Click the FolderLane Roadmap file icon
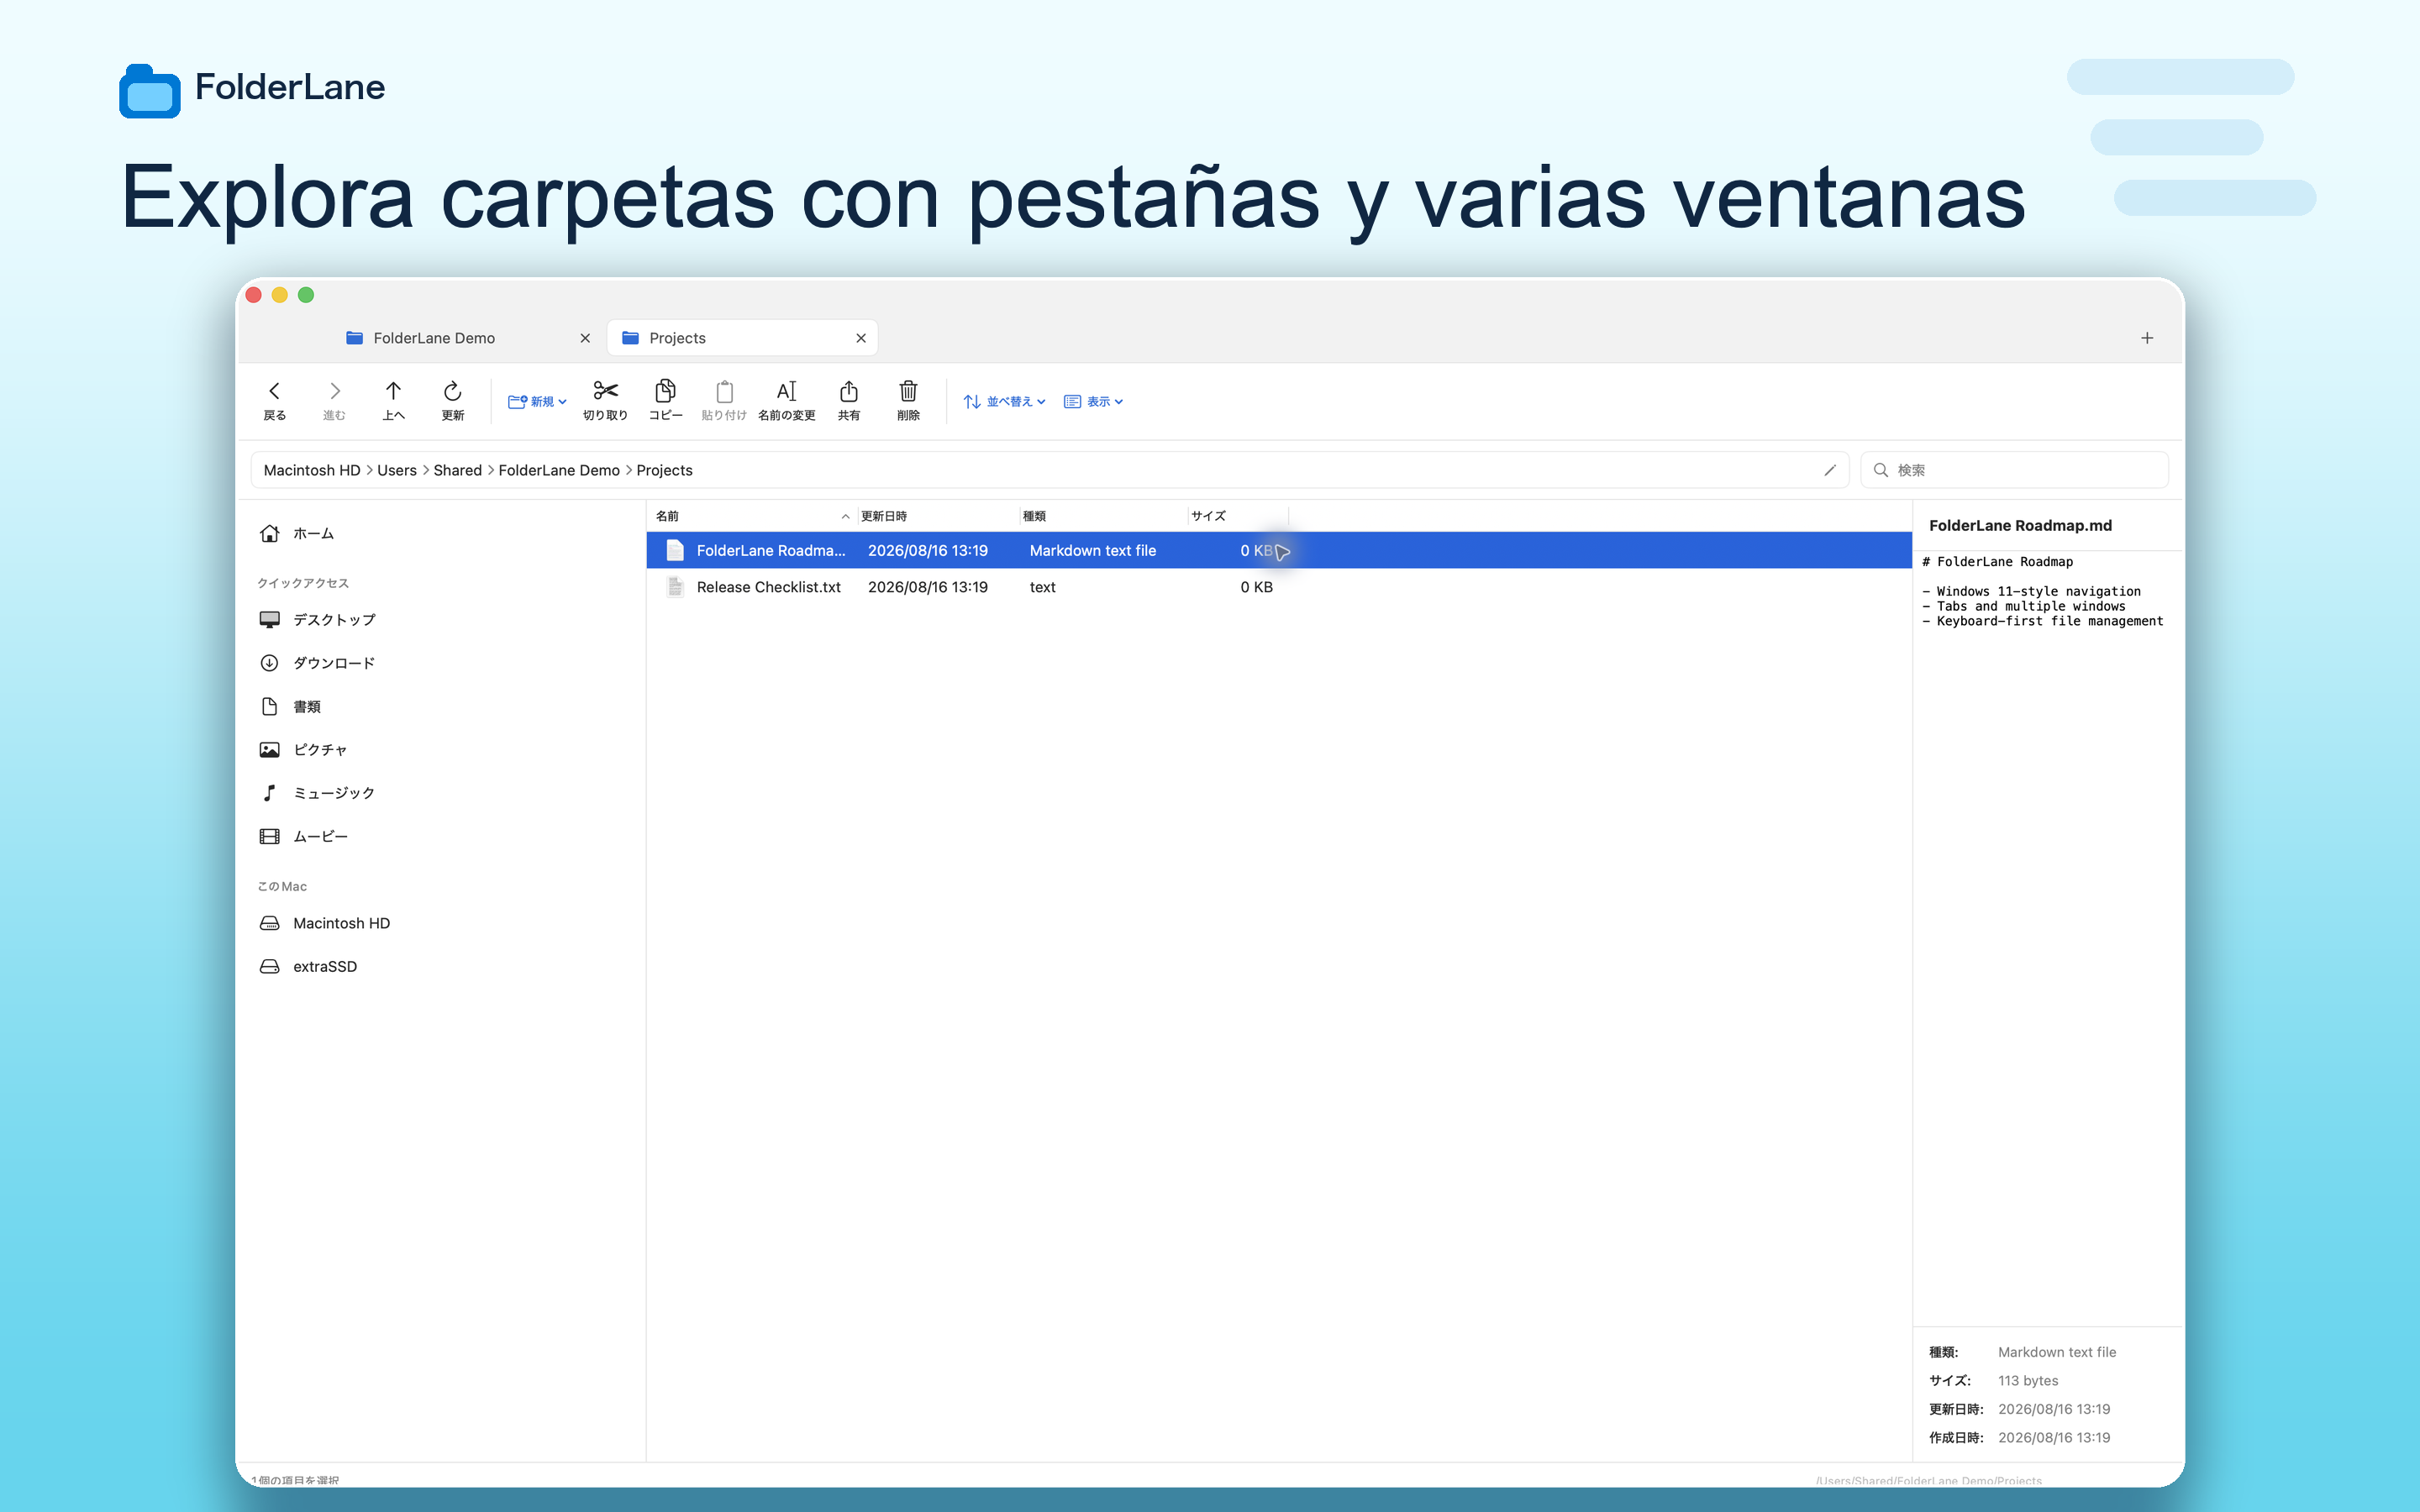 pos(675,550)
